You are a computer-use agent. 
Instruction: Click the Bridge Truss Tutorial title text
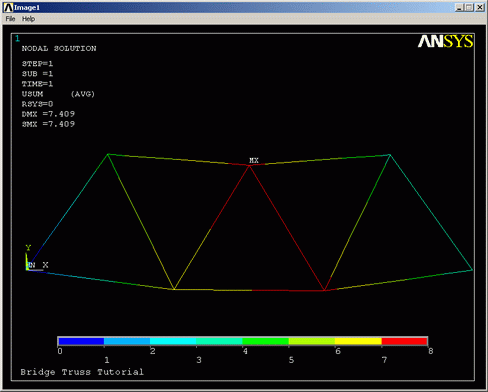tap(82, 372)
